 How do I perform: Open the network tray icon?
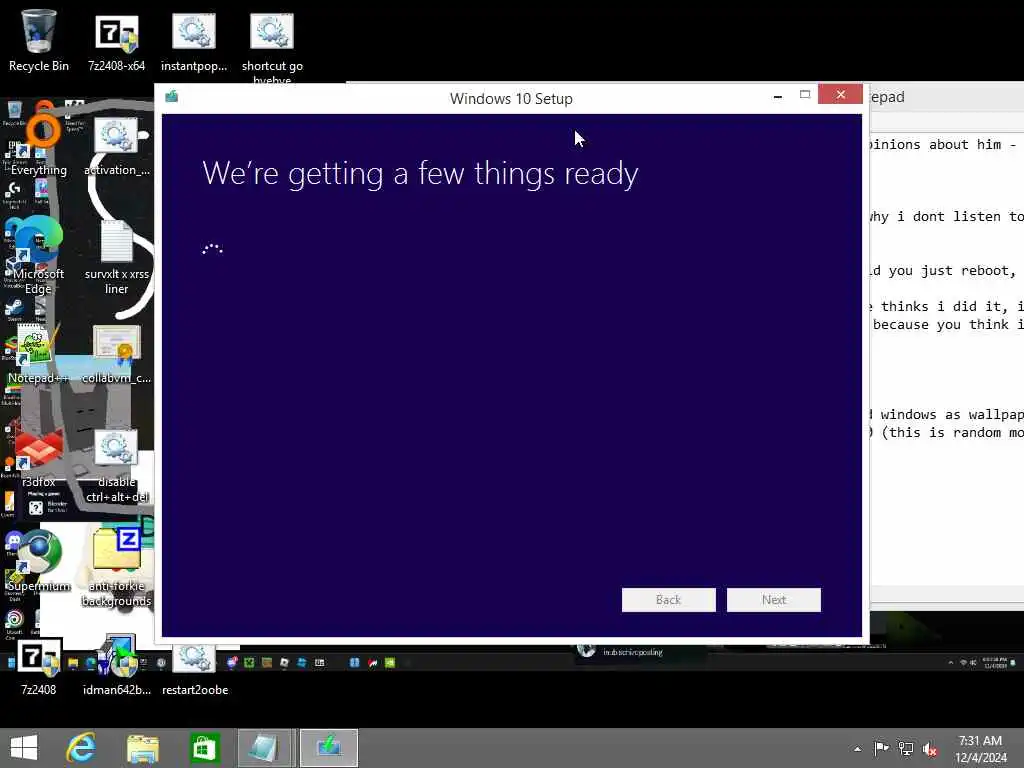coord(906,748)
